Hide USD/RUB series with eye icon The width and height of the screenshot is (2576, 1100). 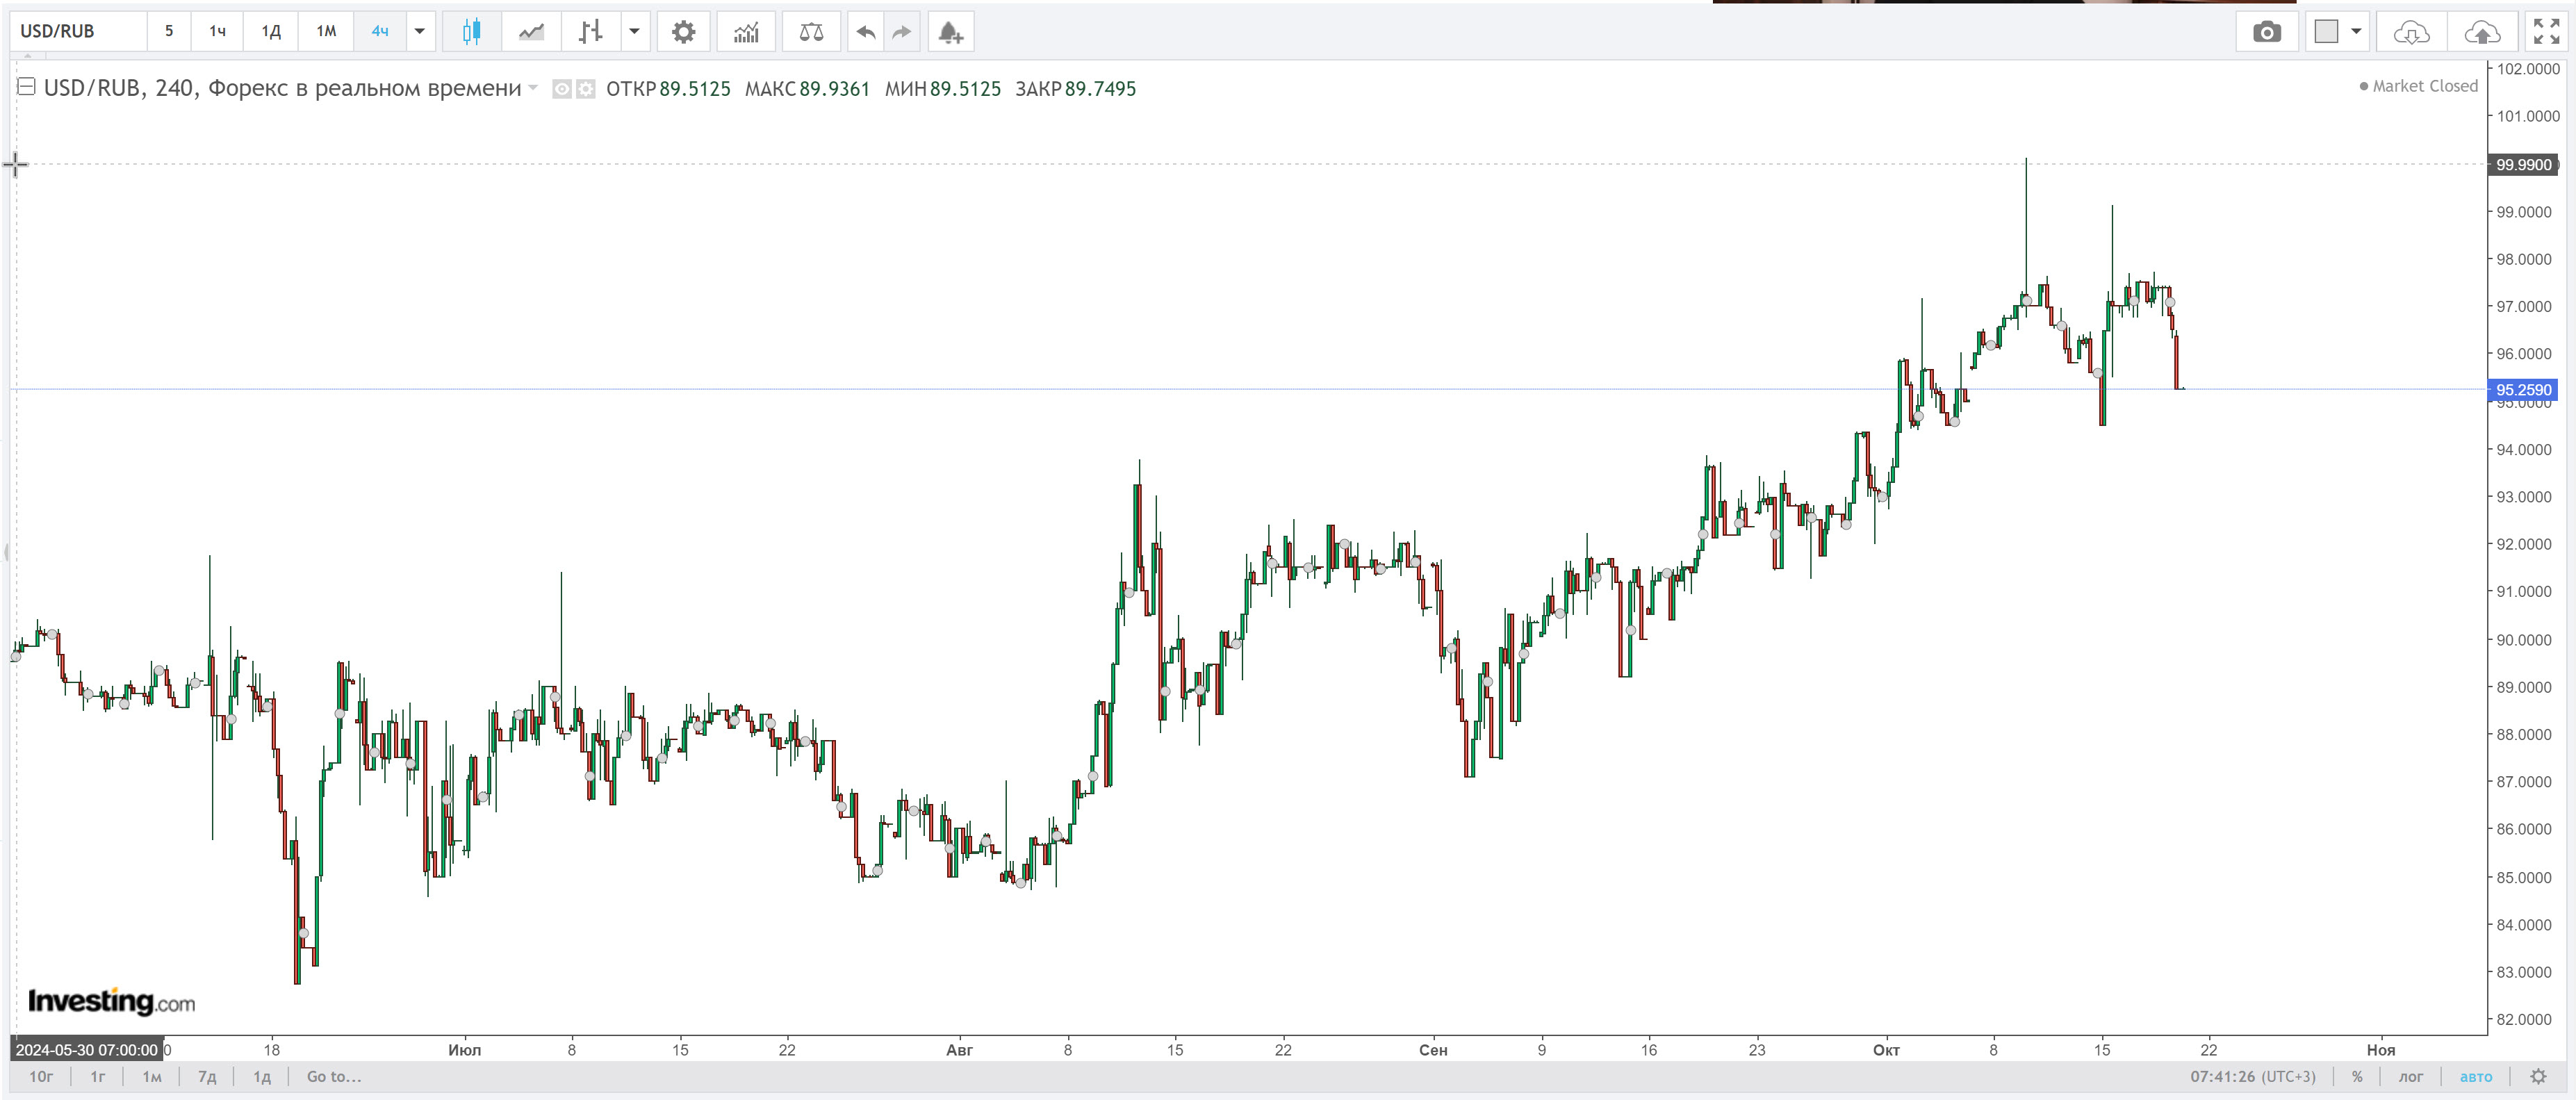562,89
